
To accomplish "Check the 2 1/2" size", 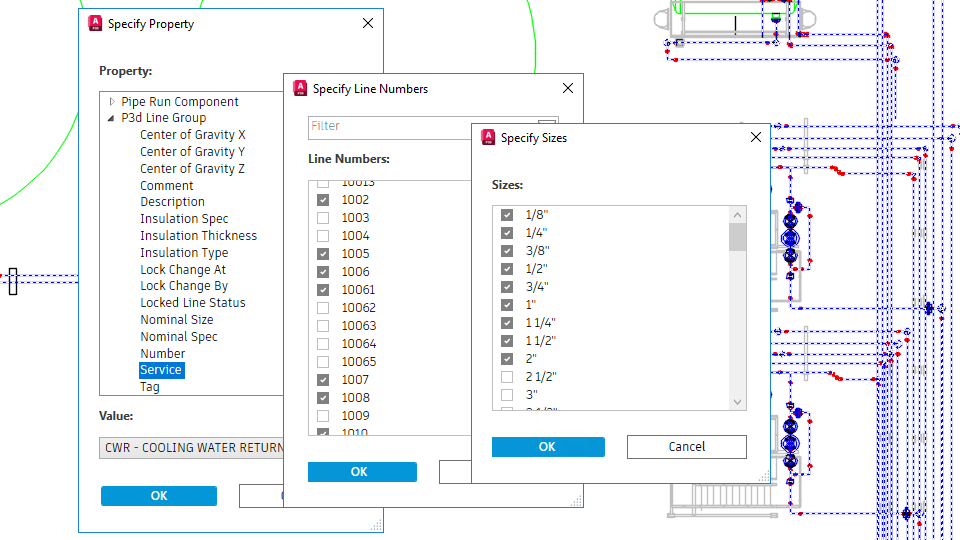I will coord(506,377).
